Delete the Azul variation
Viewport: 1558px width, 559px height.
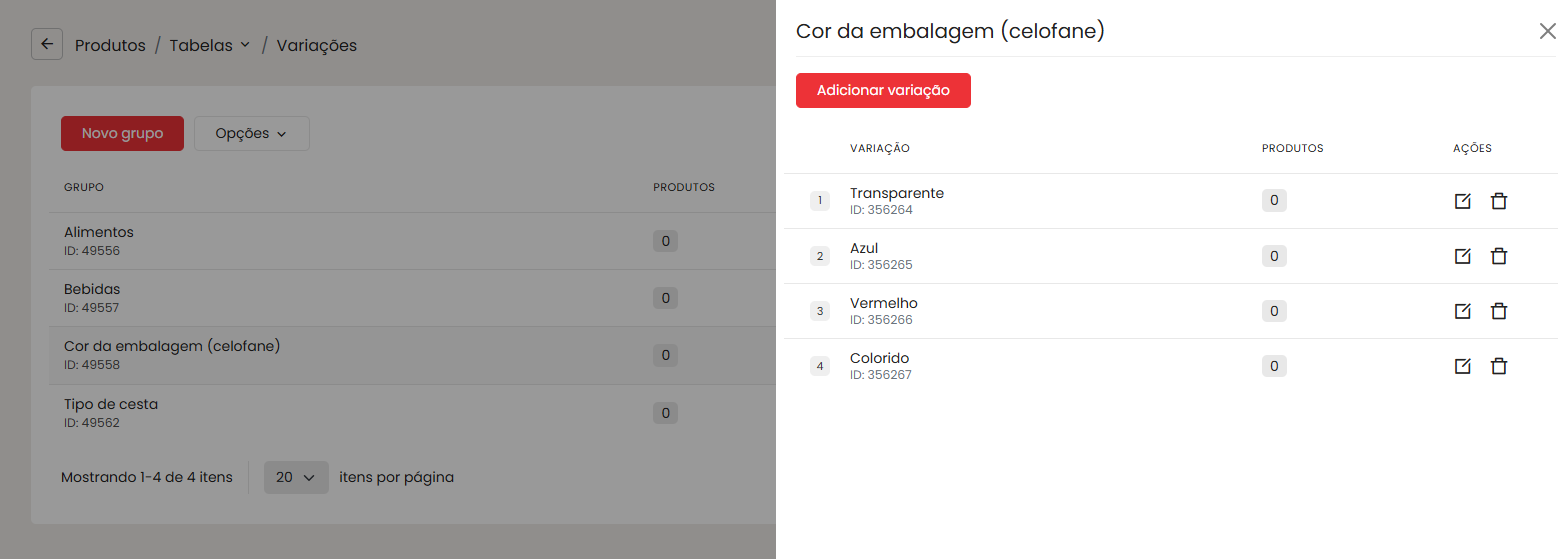pos(1498,256)
